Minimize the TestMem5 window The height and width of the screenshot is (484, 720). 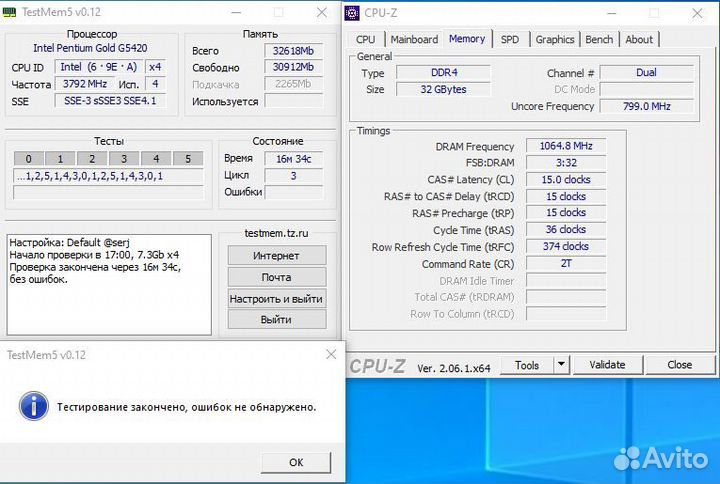point(236,12)
